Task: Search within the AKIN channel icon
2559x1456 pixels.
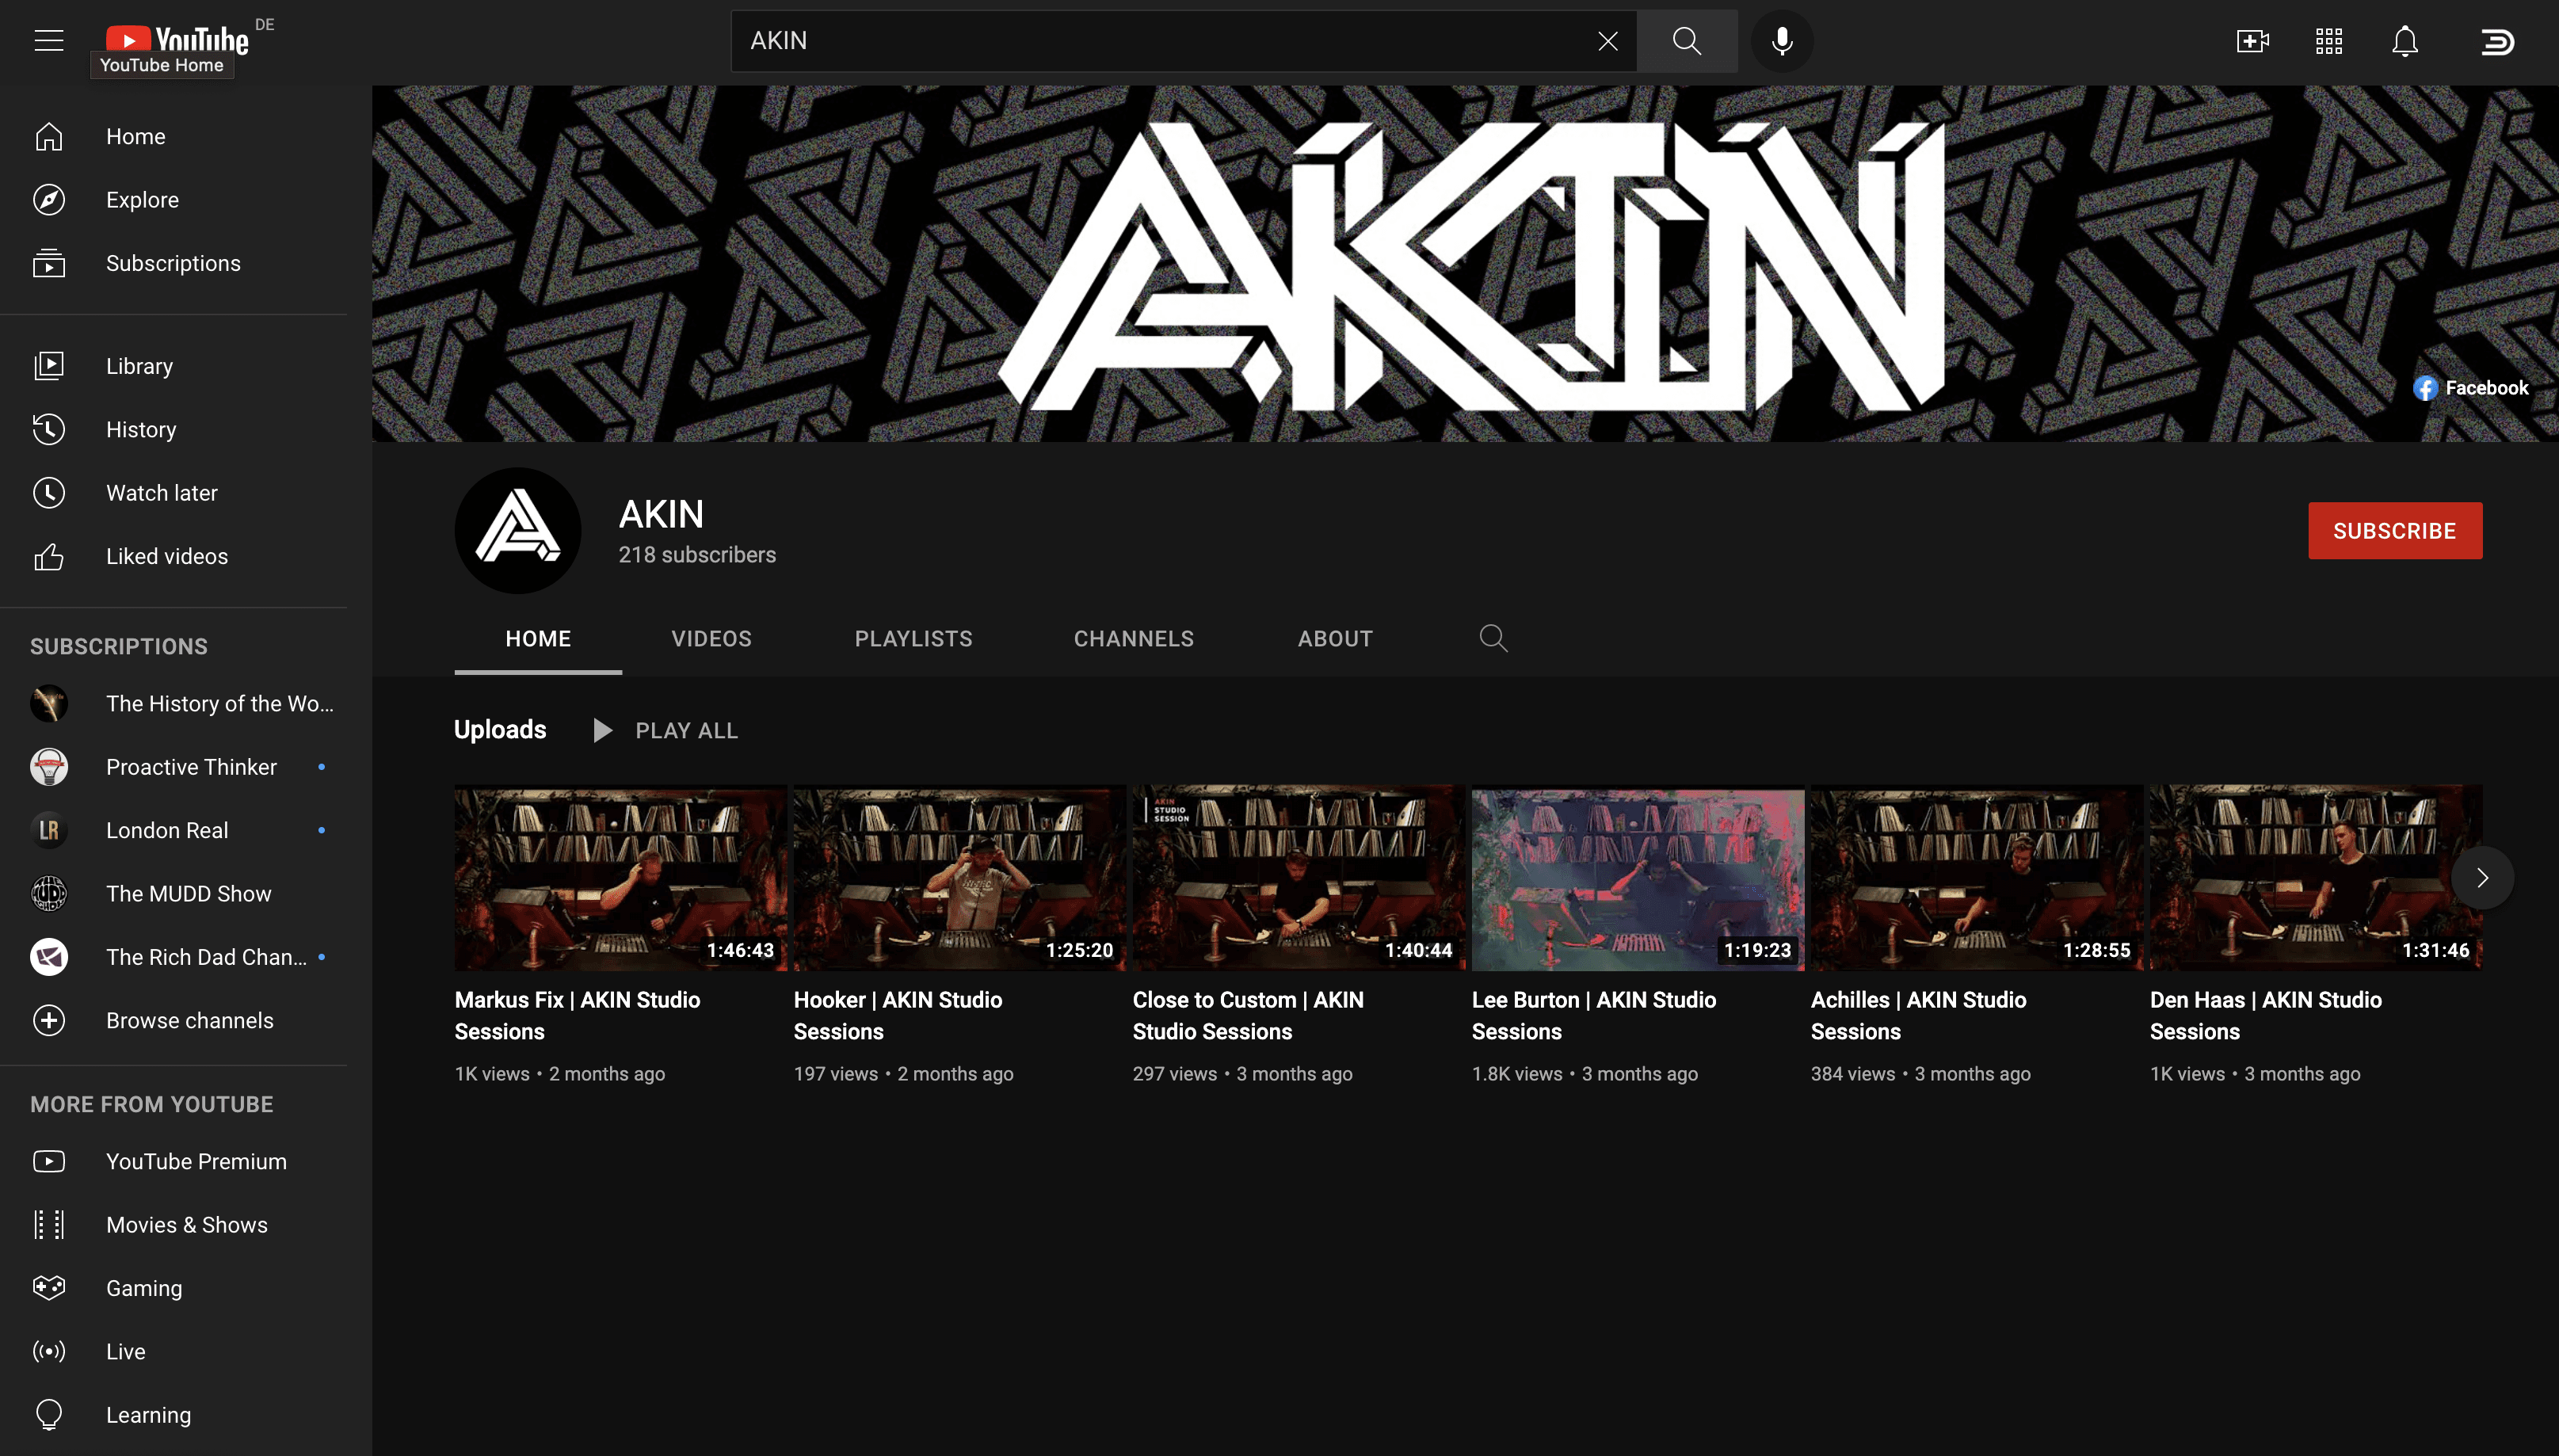Action: click(1493, 638)
